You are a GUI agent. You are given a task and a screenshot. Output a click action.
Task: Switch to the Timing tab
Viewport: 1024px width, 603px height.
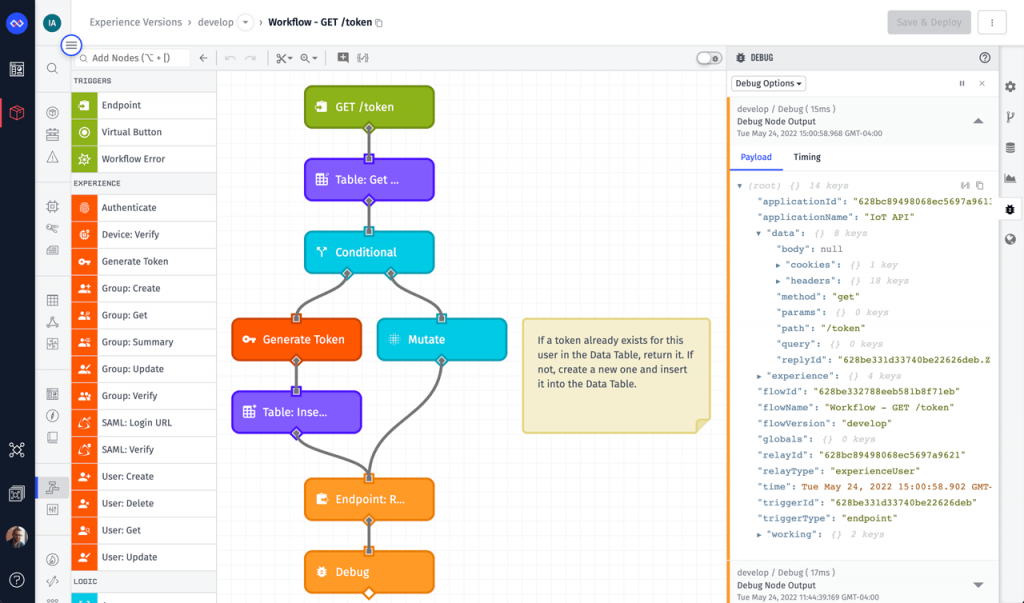[807, 157]
